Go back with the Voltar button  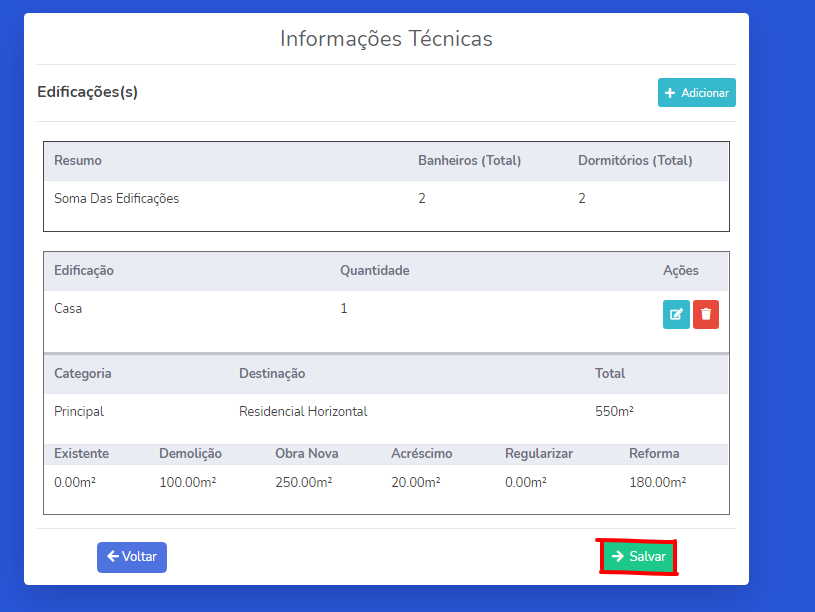pos(132,557)
